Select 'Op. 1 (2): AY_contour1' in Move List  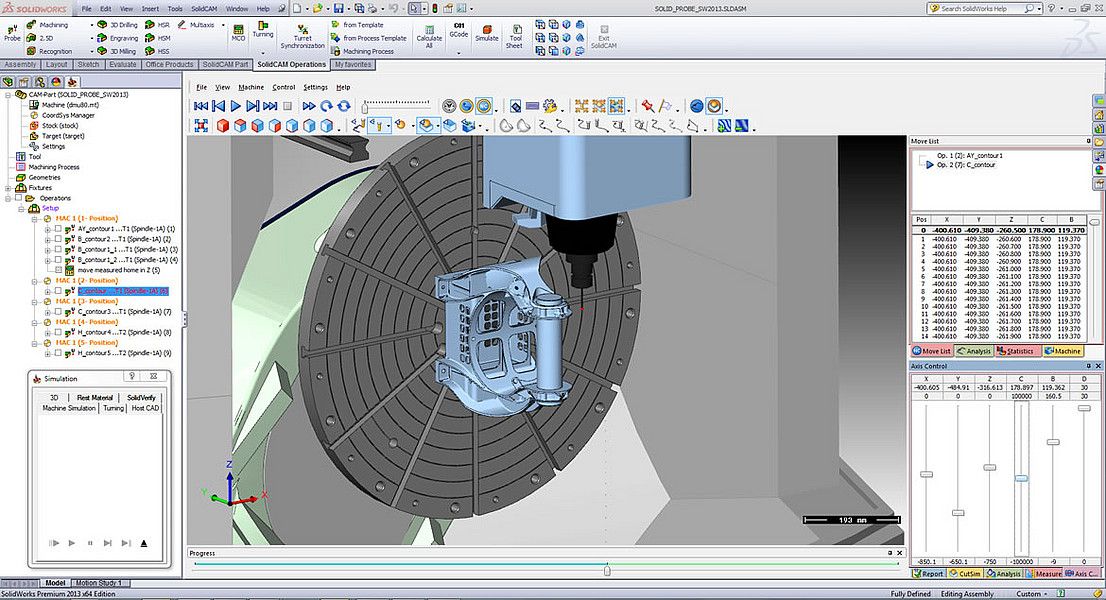[x=969, y=156]
